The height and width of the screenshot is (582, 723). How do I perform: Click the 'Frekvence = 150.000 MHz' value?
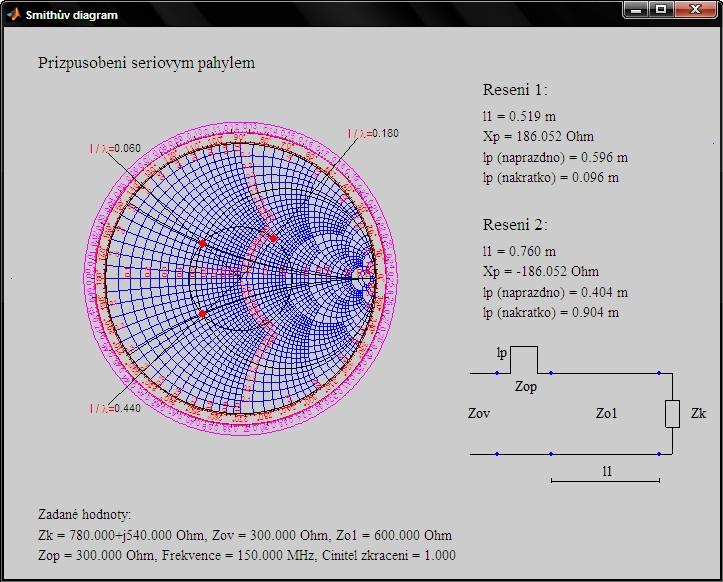pyautogui.click(x=238, y=555)
